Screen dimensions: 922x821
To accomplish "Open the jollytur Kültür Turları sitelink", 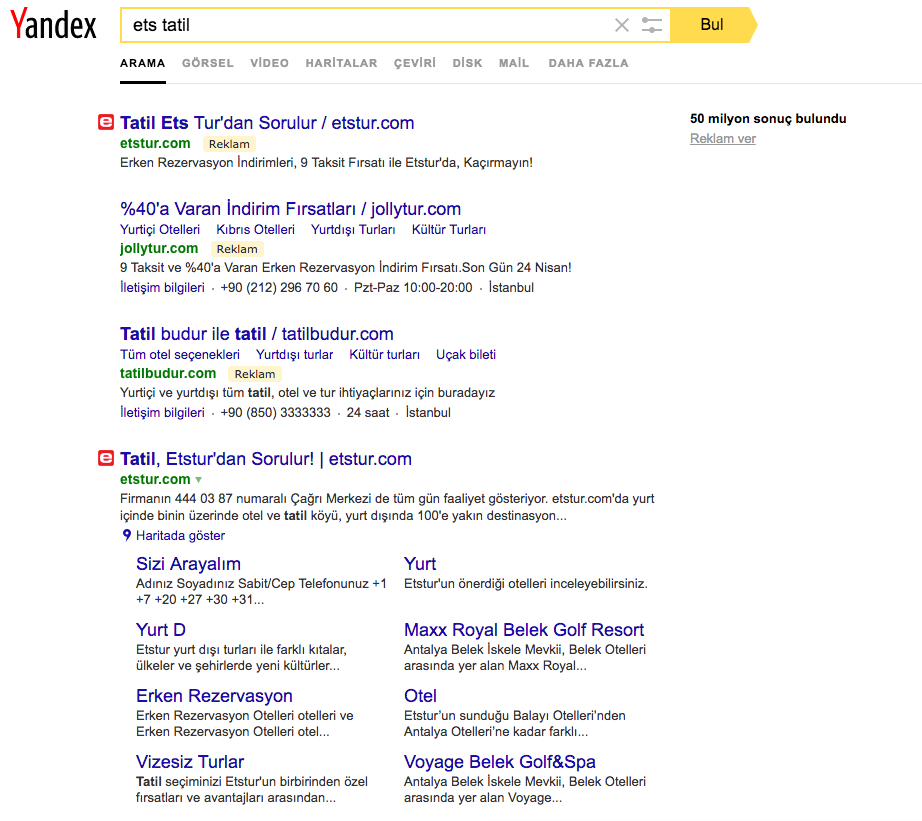I will click(449, 229).
